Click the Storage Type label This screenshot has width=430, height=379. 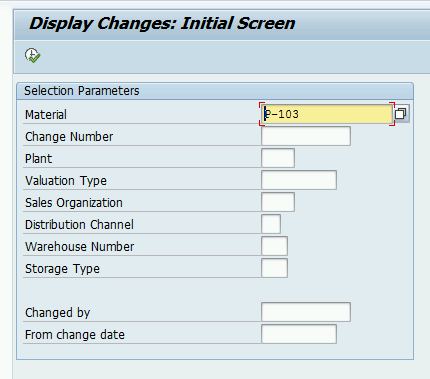tap(62, 269)
